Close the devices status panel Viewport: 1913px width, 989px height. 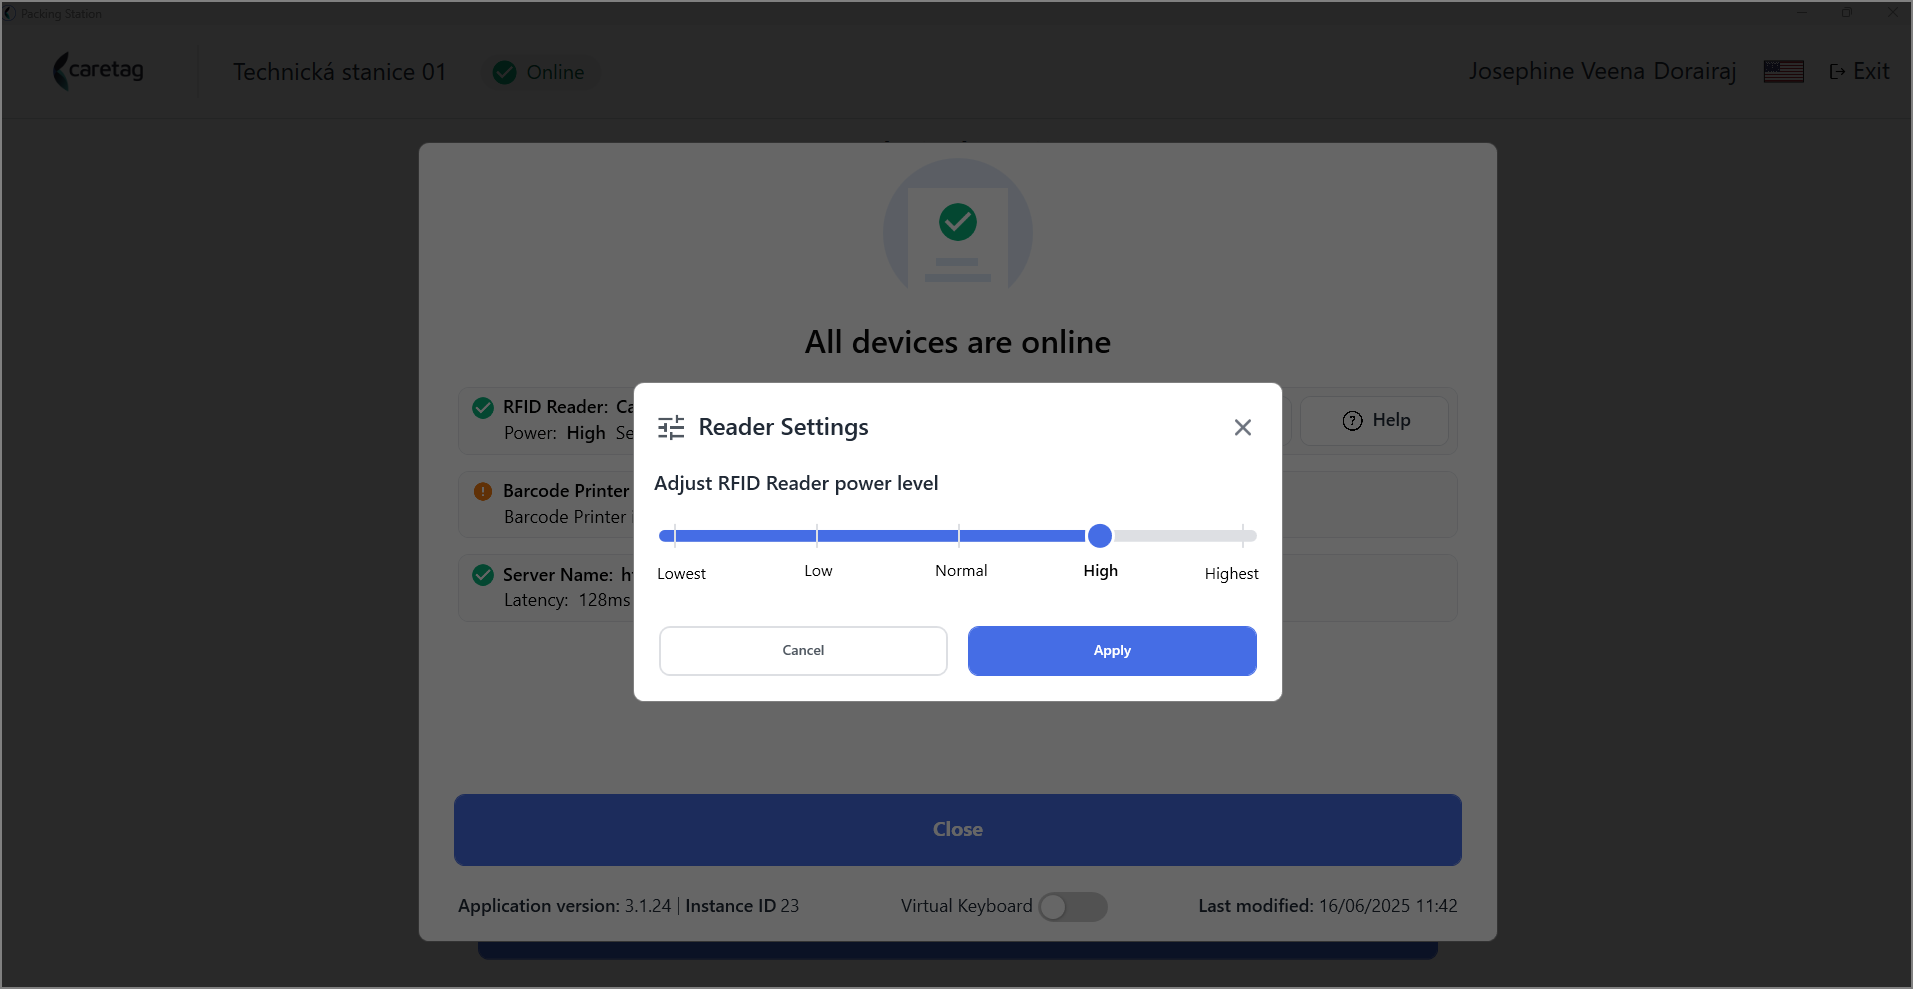(x=958, y=830)
